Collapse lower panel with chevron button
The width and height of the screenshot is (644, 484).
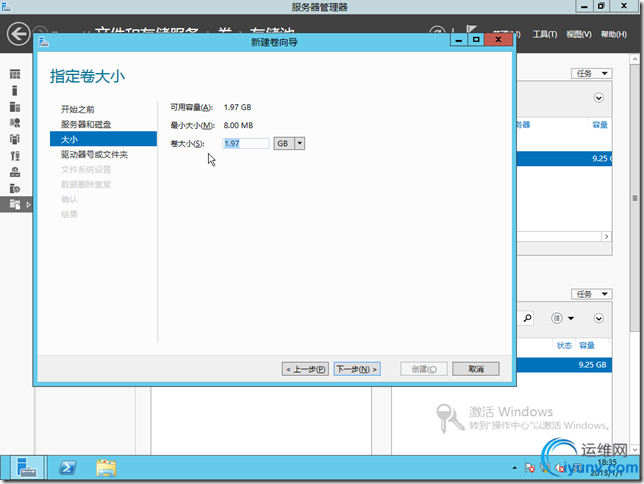(598, 318)
